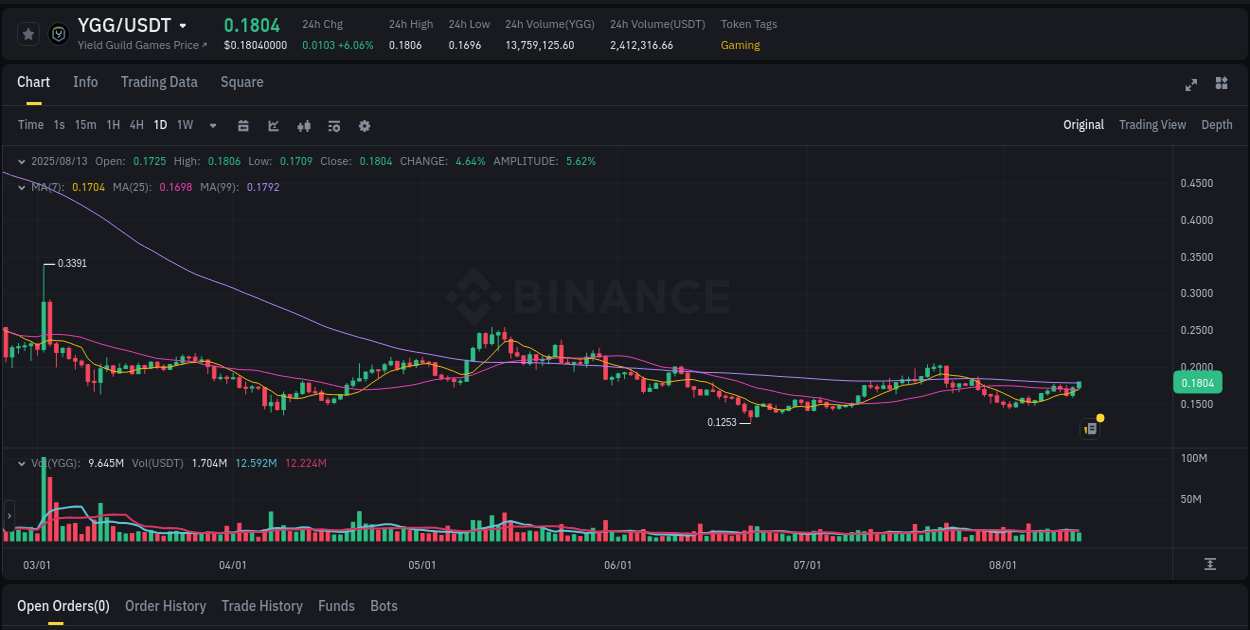The width and height of the screenshot is (1250, 630).
Task: Click the green 0.1804 price tag
Action: tap(1198, 382)
